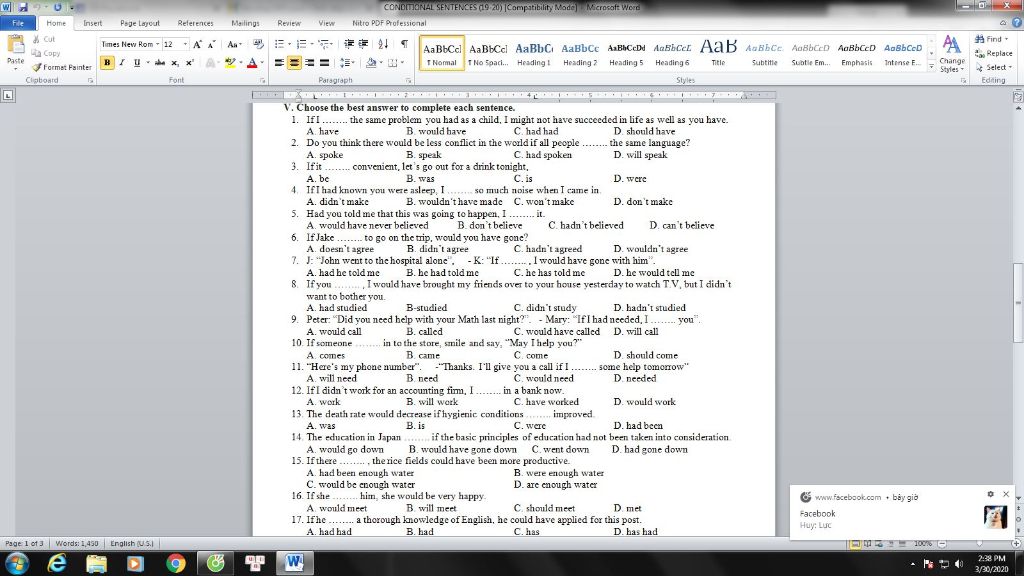
Task: Switch to the Page Layout tab
Action: tap(140, 23)
